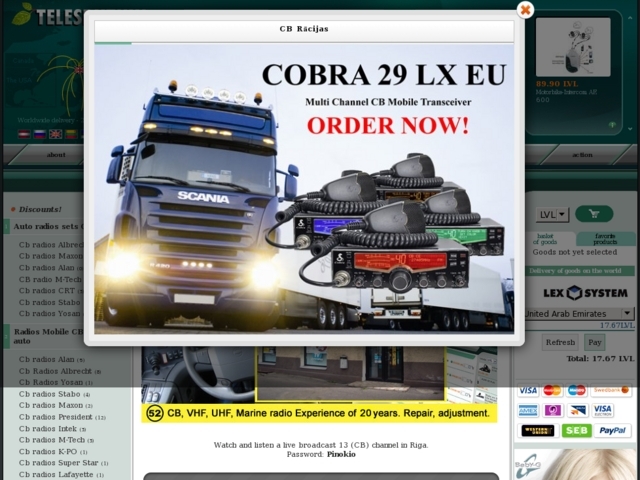Click the Western Union payment icon

point(537,430)
